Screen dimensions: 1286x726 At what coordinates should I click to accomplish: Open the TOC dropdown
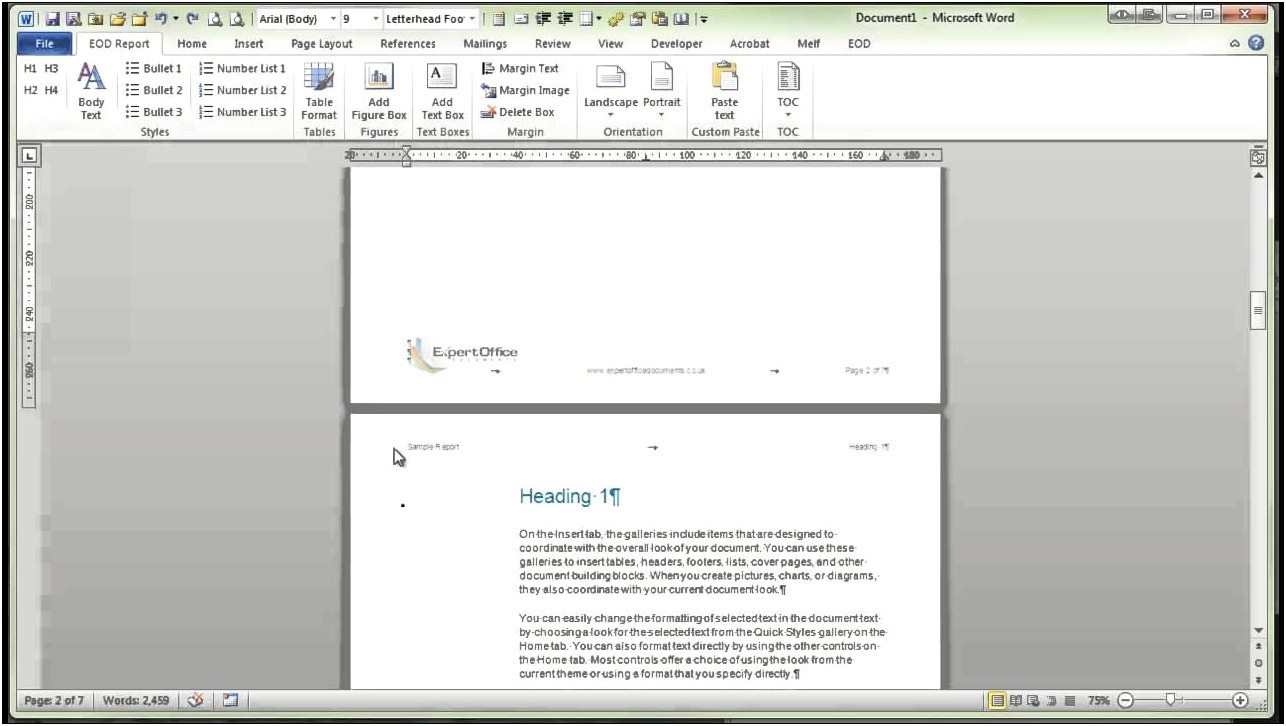pyautogui.click(x=788, y=91)
